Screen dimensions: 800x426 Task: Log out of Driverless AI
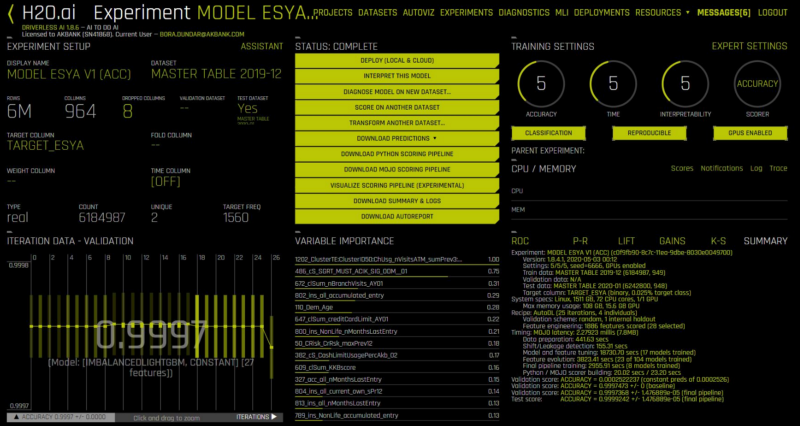(772, 13)
